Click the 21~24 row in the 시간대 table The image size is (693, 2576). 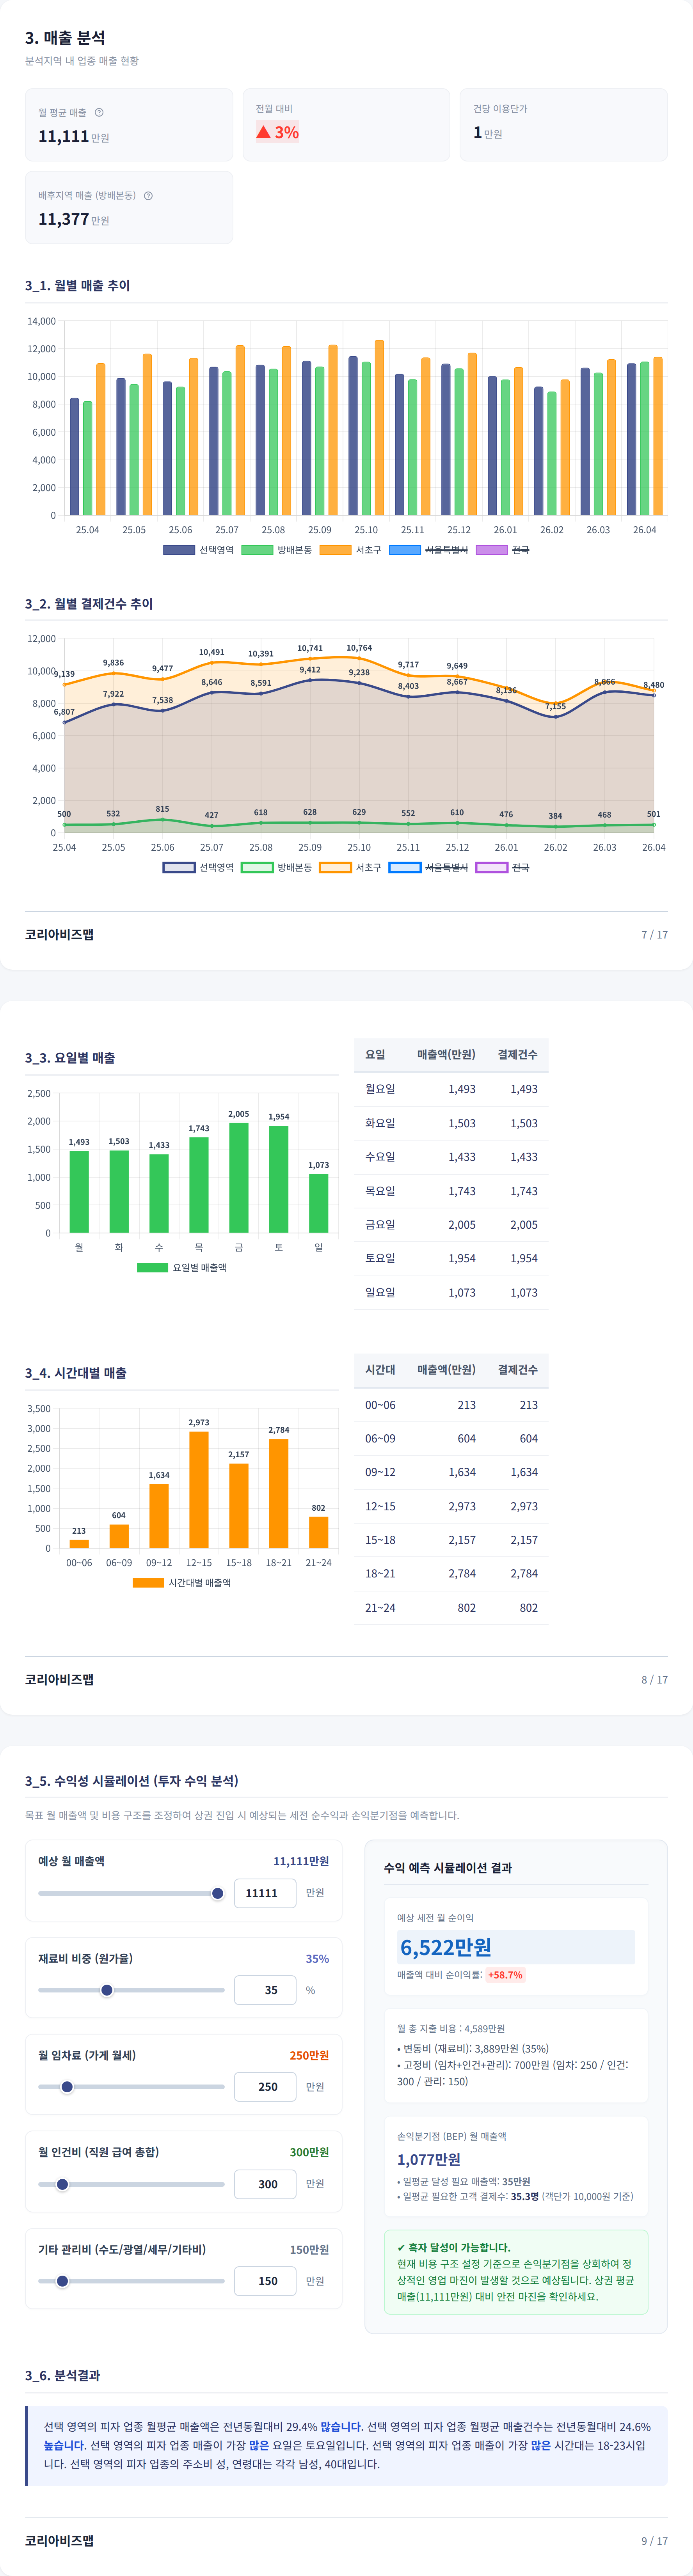pyautogui.click(x=451, y=1608)
